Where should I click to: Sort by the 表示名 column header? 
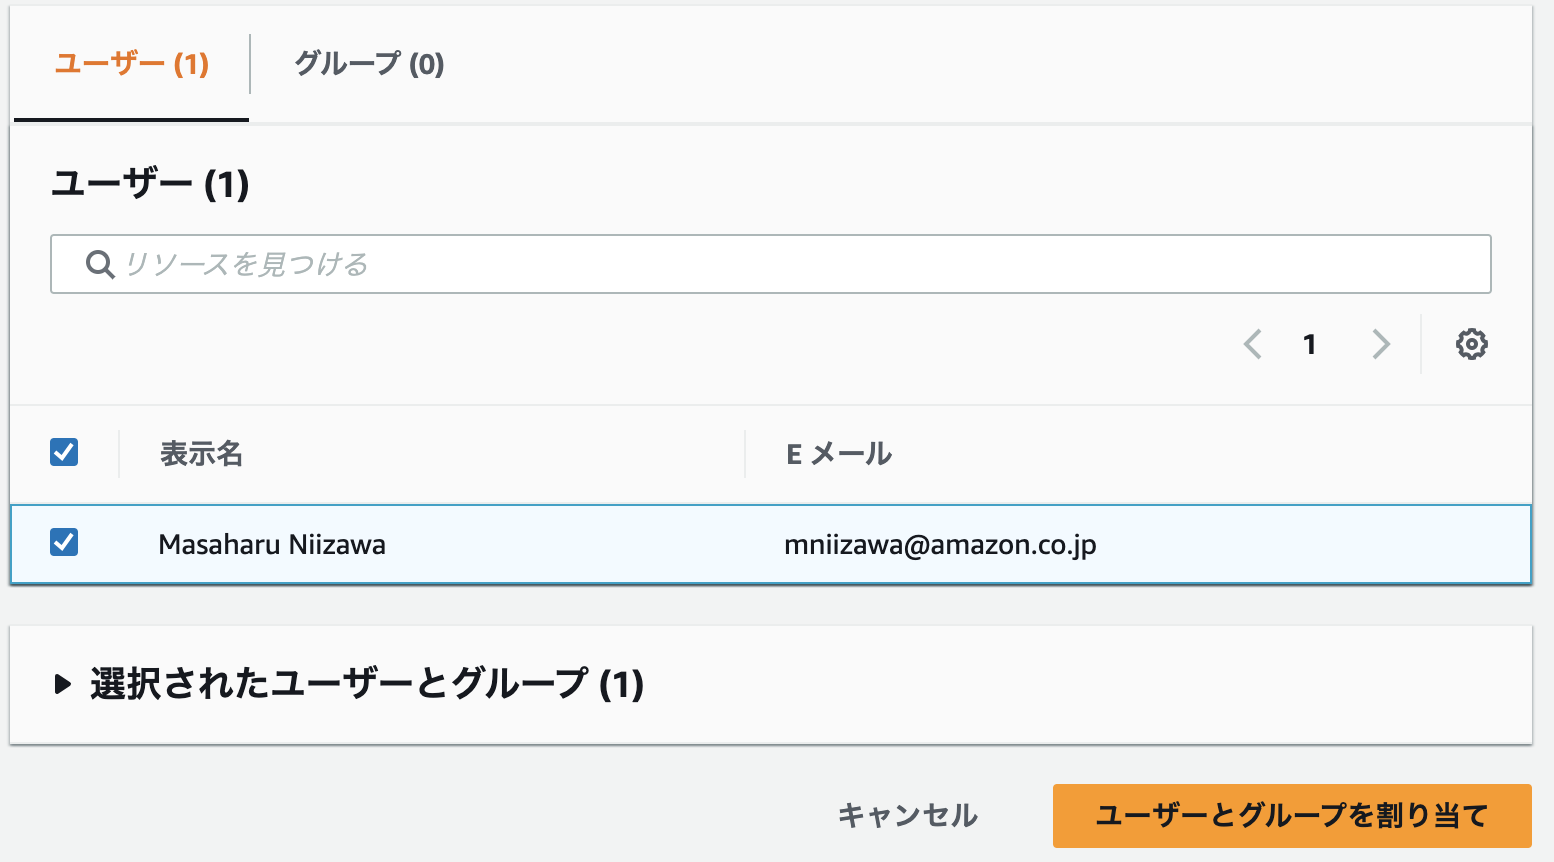coord(201,454)
